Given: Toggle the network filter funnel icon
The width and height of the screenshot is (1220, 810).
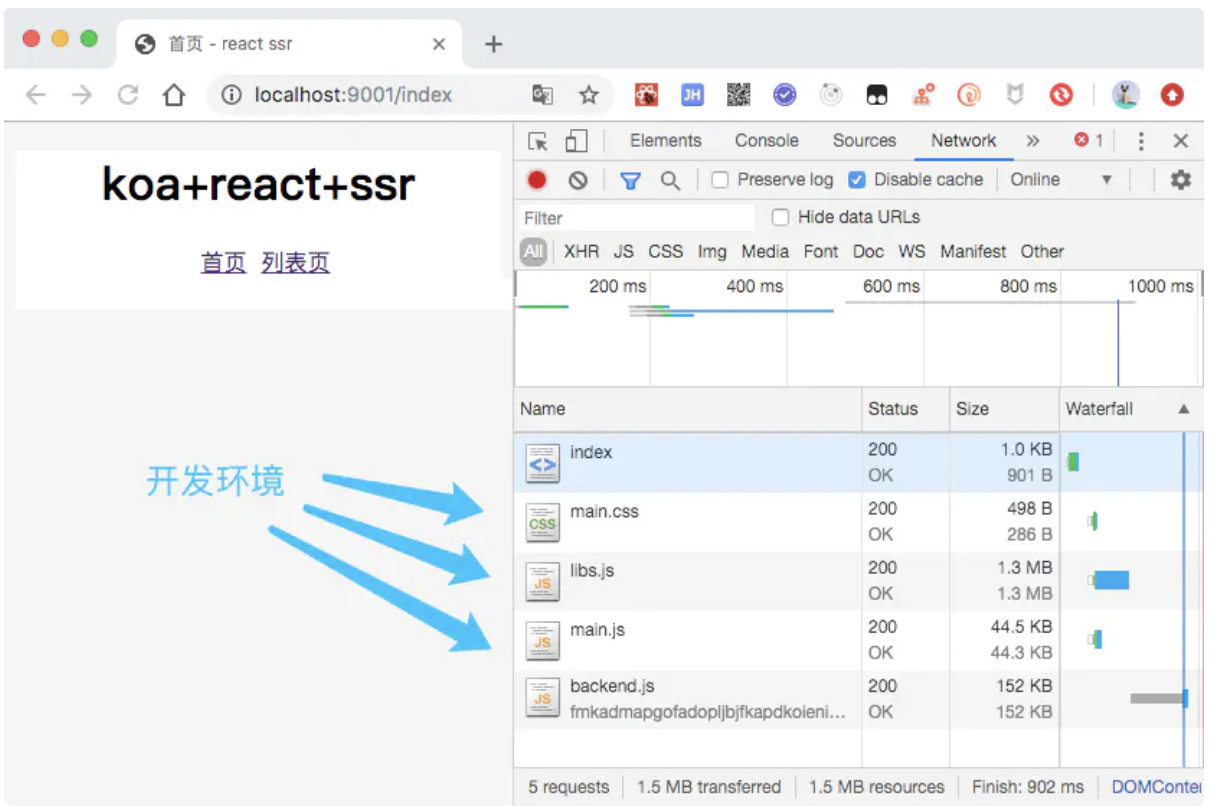Looking at the screenshot, I should (x=630, y=180).
